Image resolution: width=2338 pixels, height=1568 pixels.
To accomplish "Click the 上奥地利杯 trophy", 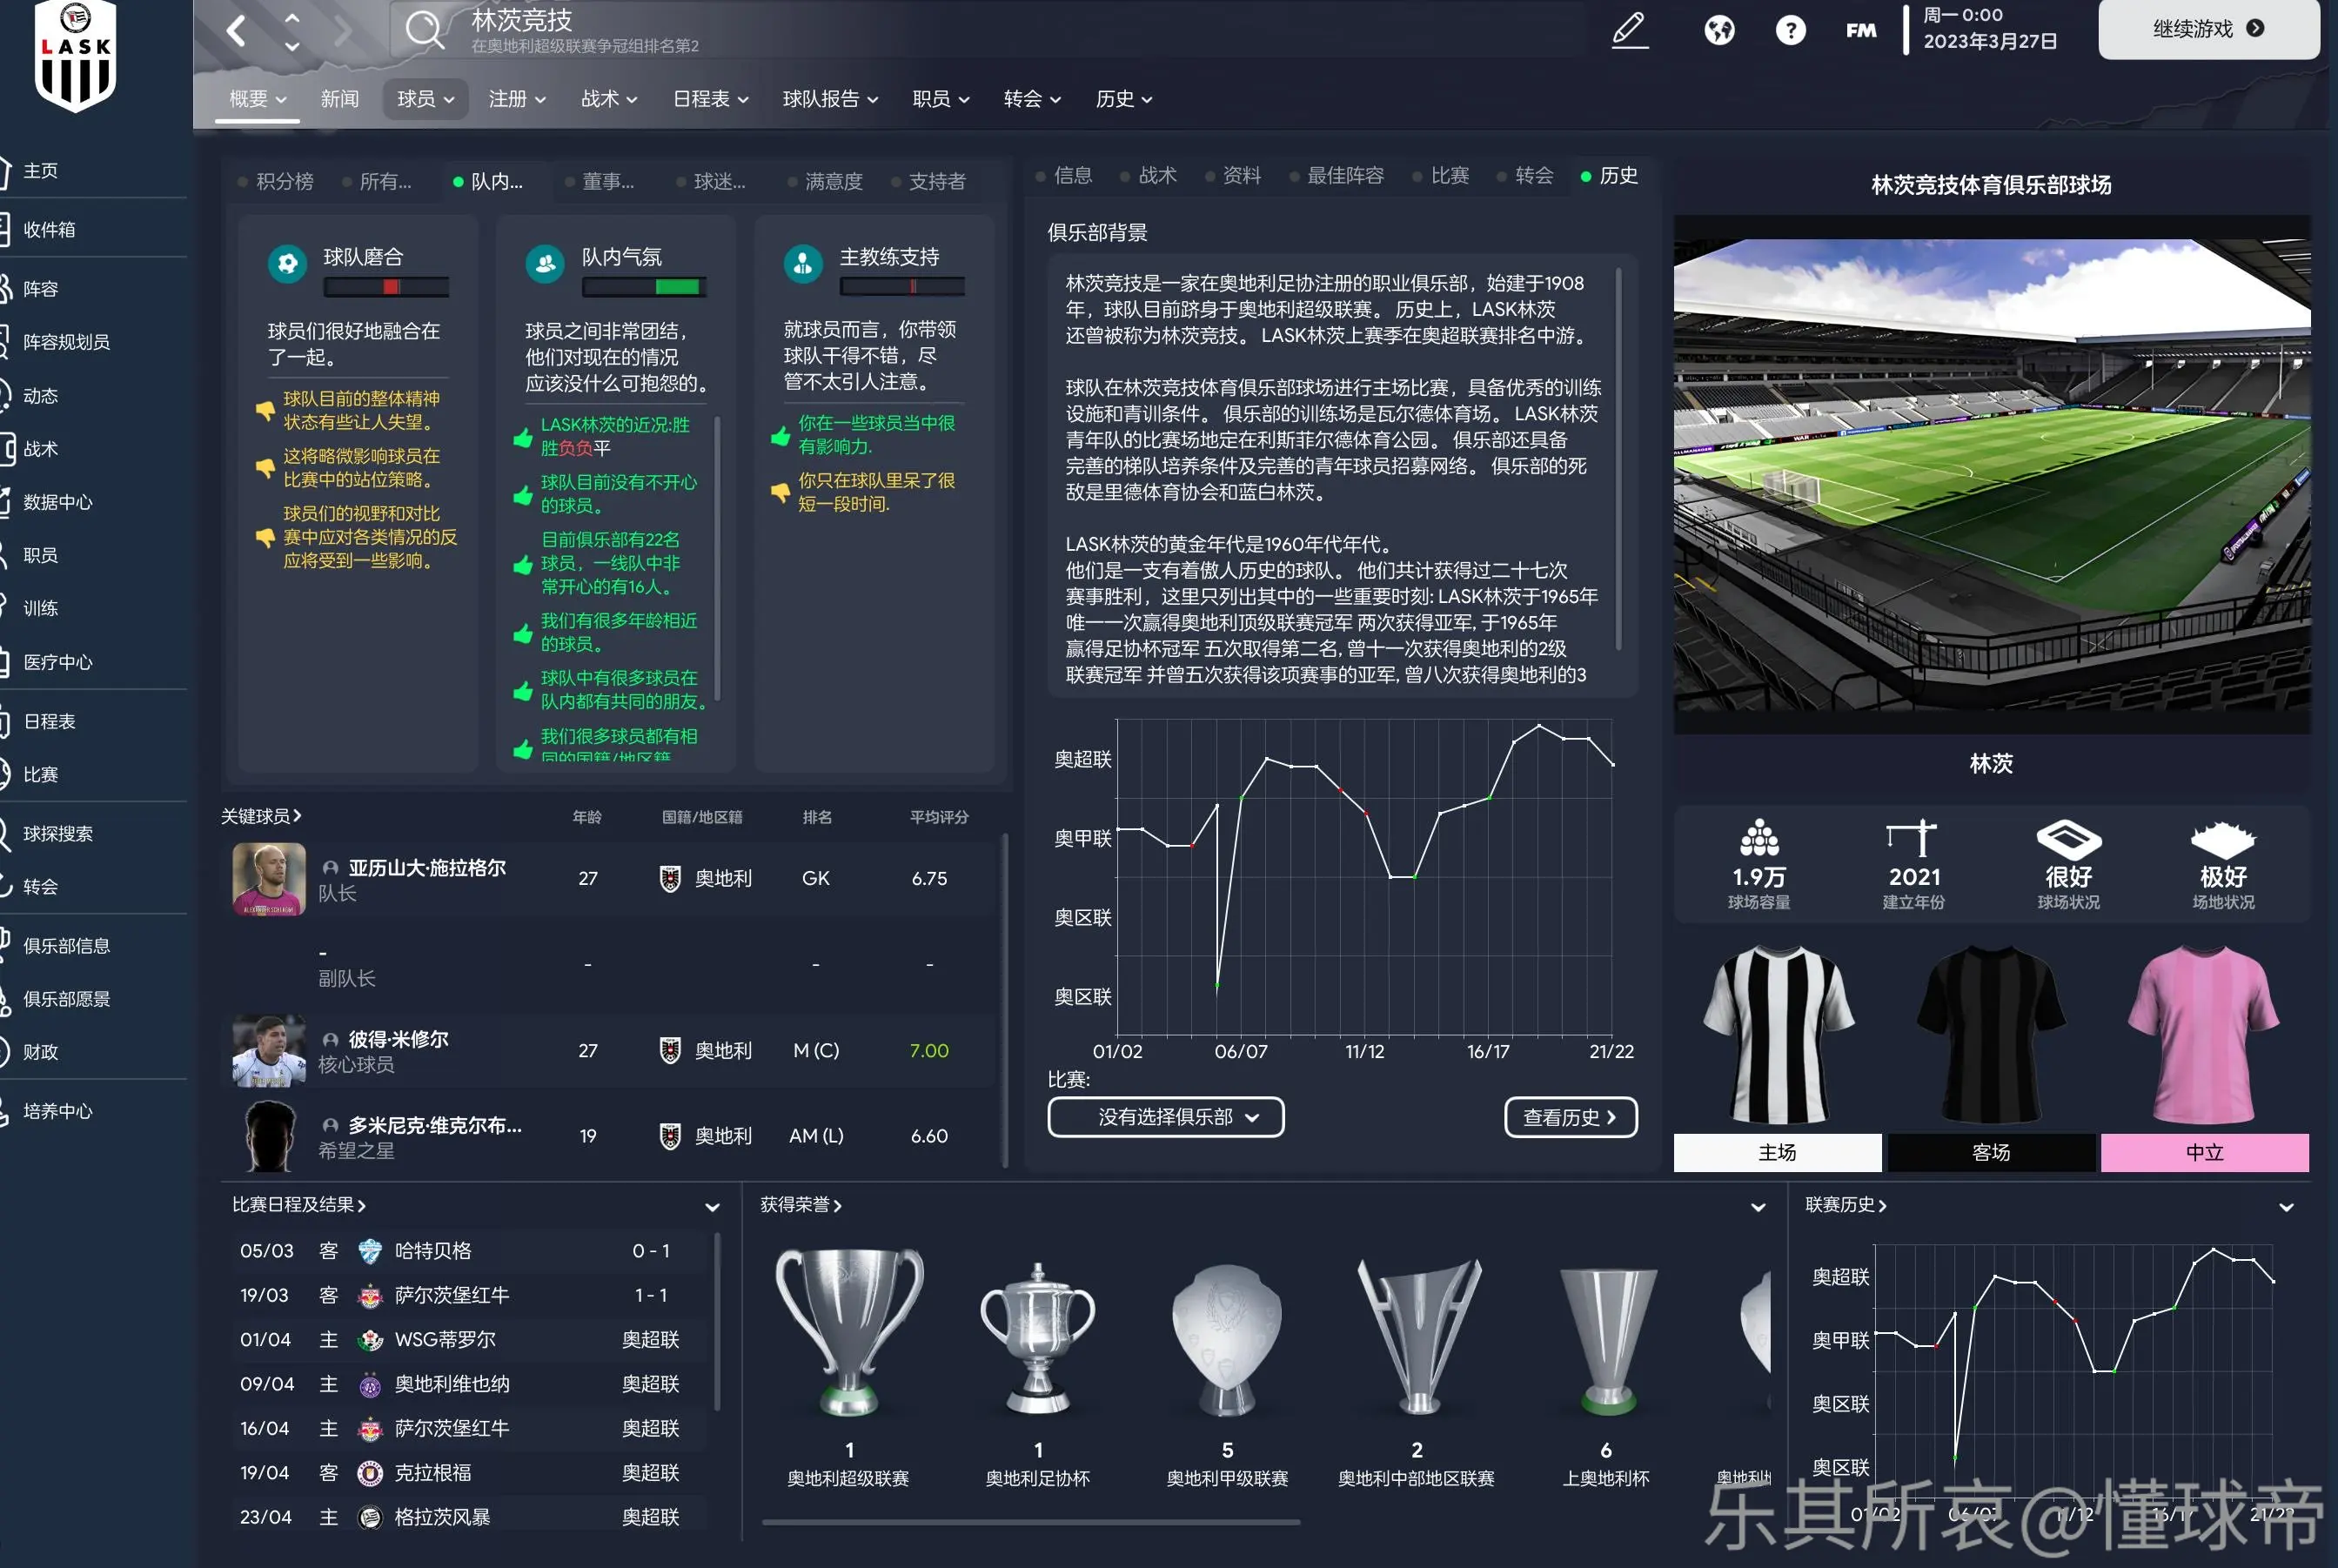I will click(x=1607, y=1342).
